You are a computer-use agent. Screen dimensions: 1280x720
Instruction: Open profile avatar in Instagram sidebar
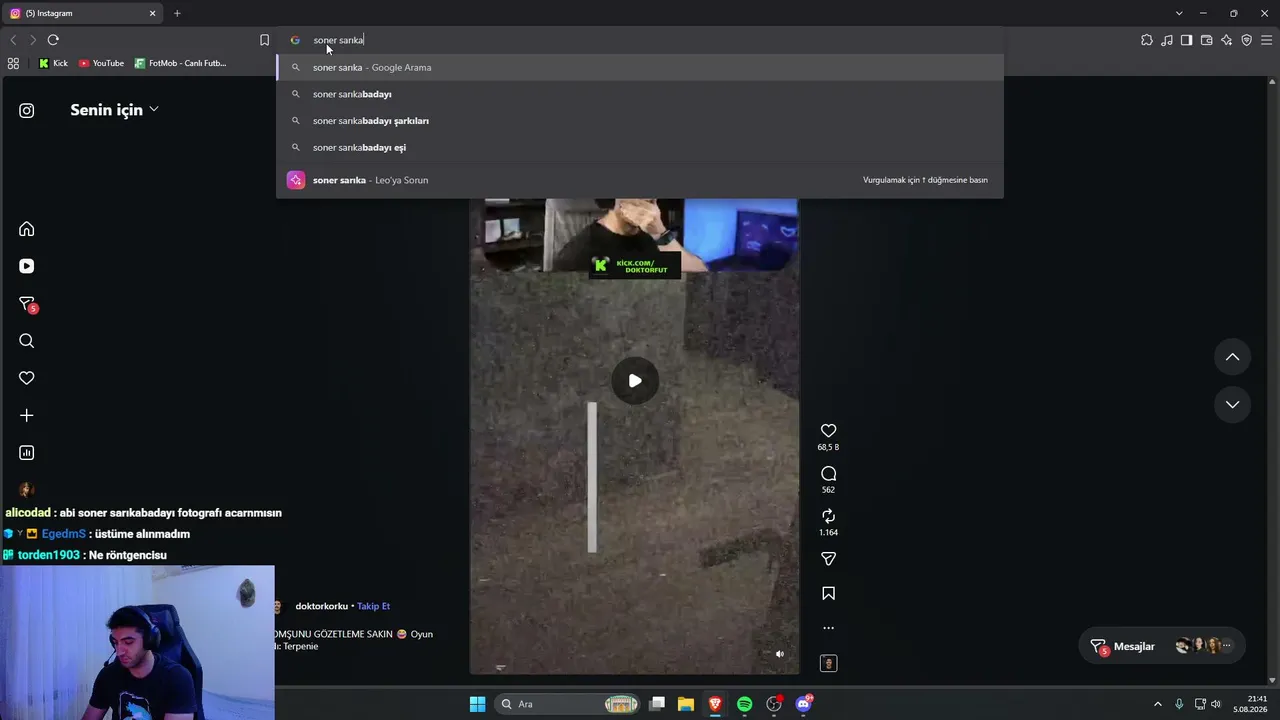27,490
